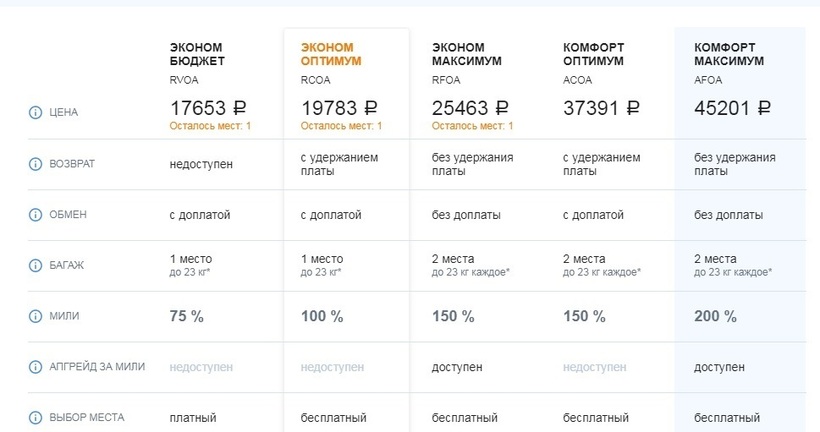
Task: Click the 200 % miles value
Action: [715, 316]
